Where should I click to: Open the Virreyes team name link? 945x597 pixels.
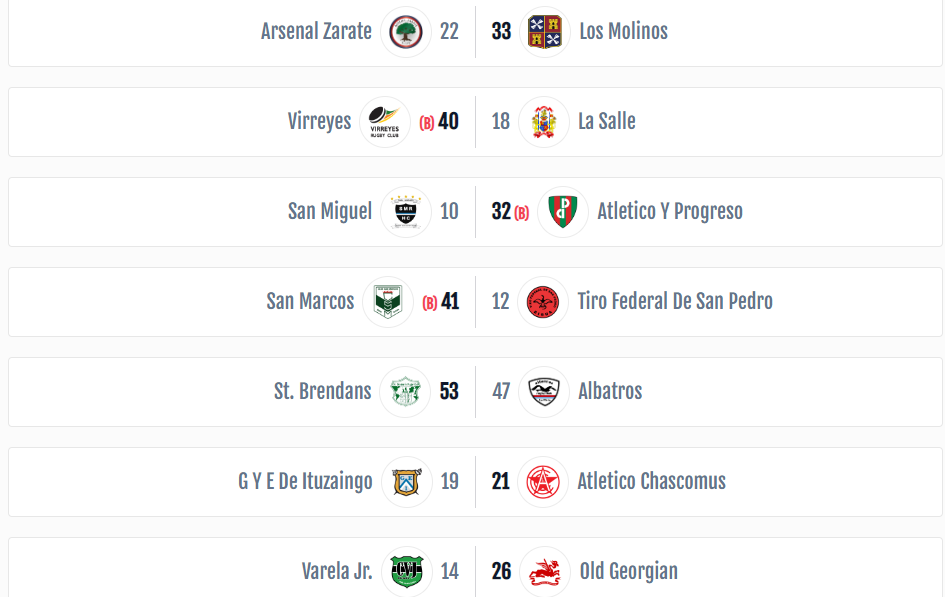click(x=319, y=121)
